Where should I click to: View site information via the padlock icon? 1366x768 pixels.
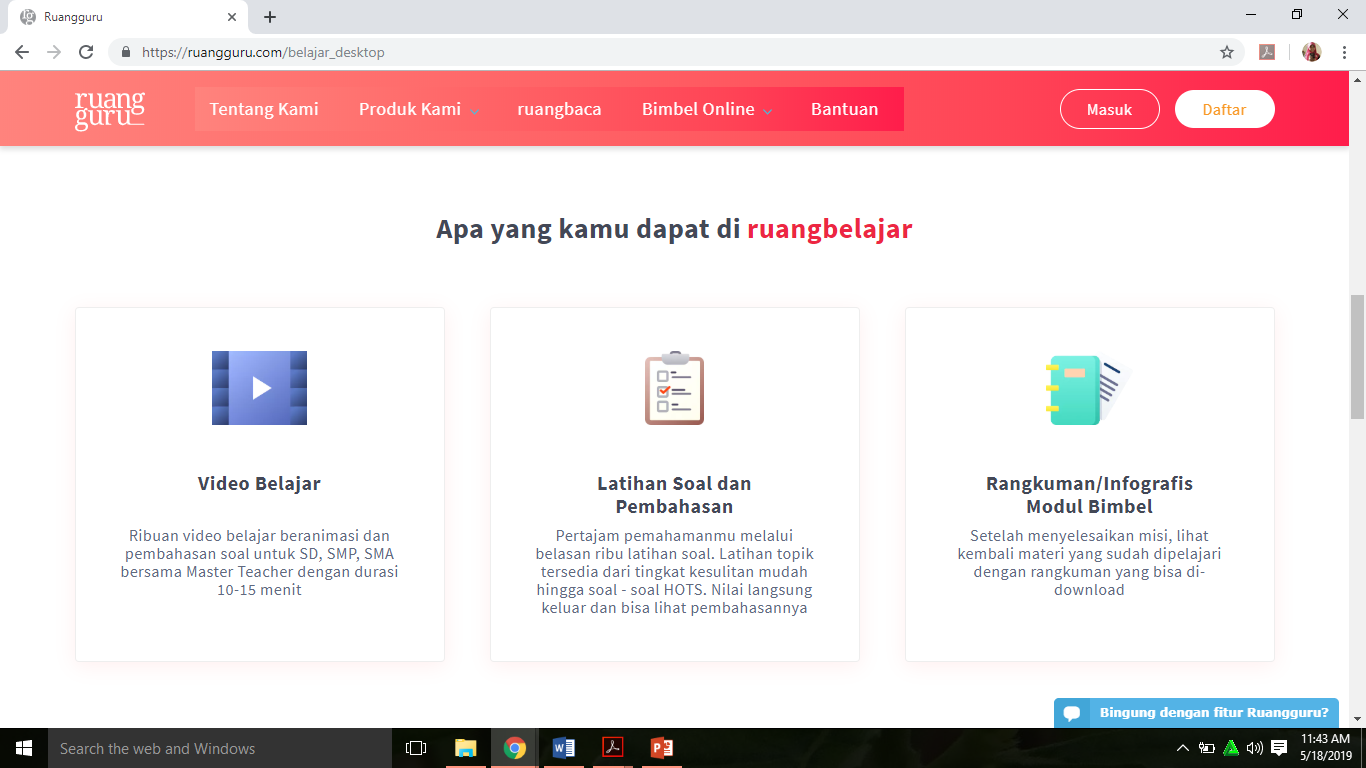[x=126, y=52]
